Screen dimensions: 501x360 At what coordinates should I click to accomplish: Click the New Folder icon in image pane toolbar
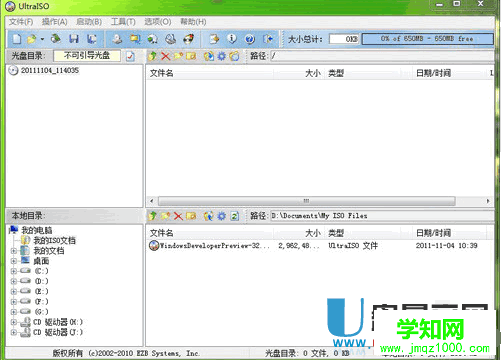pyautogui.click(x=178, y=56)
